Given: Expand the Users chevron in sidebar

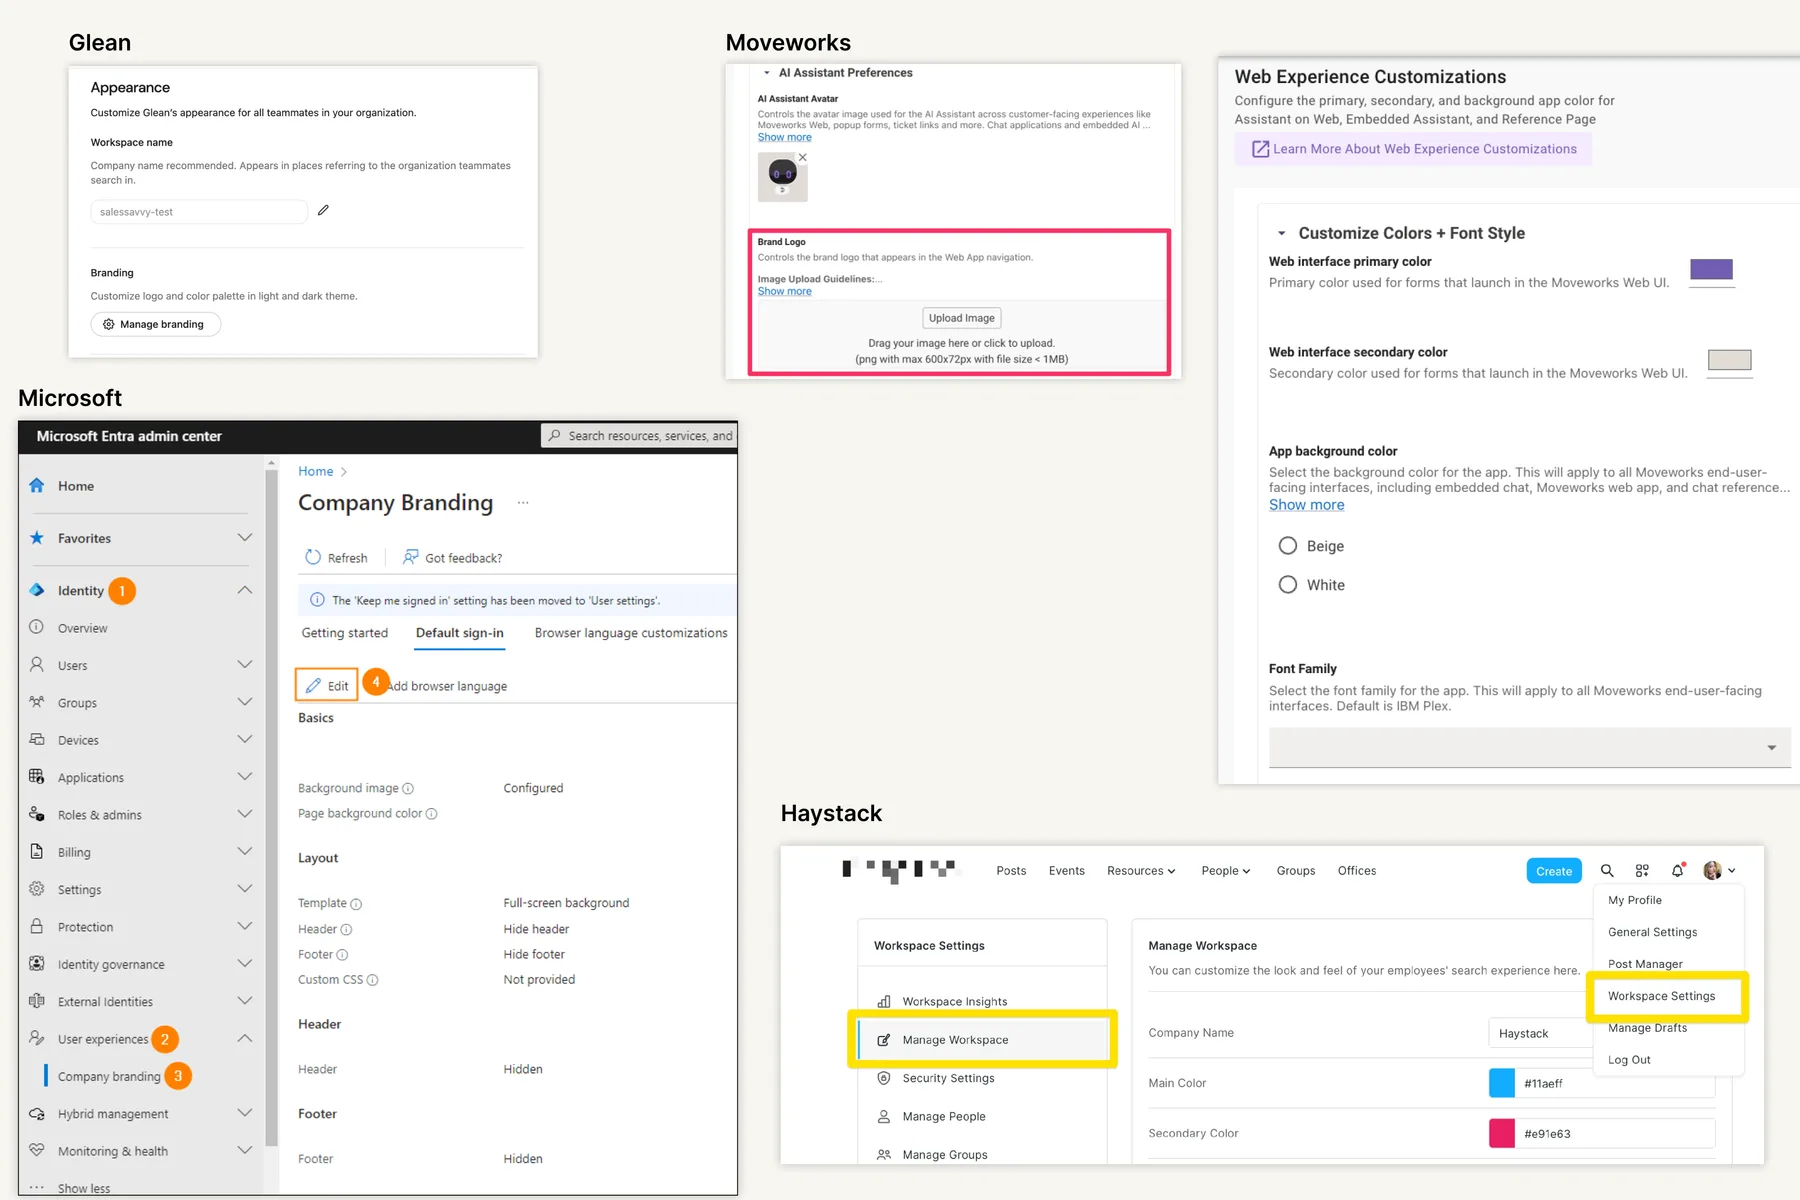Looking at the screenshot, I should [245, 664].
